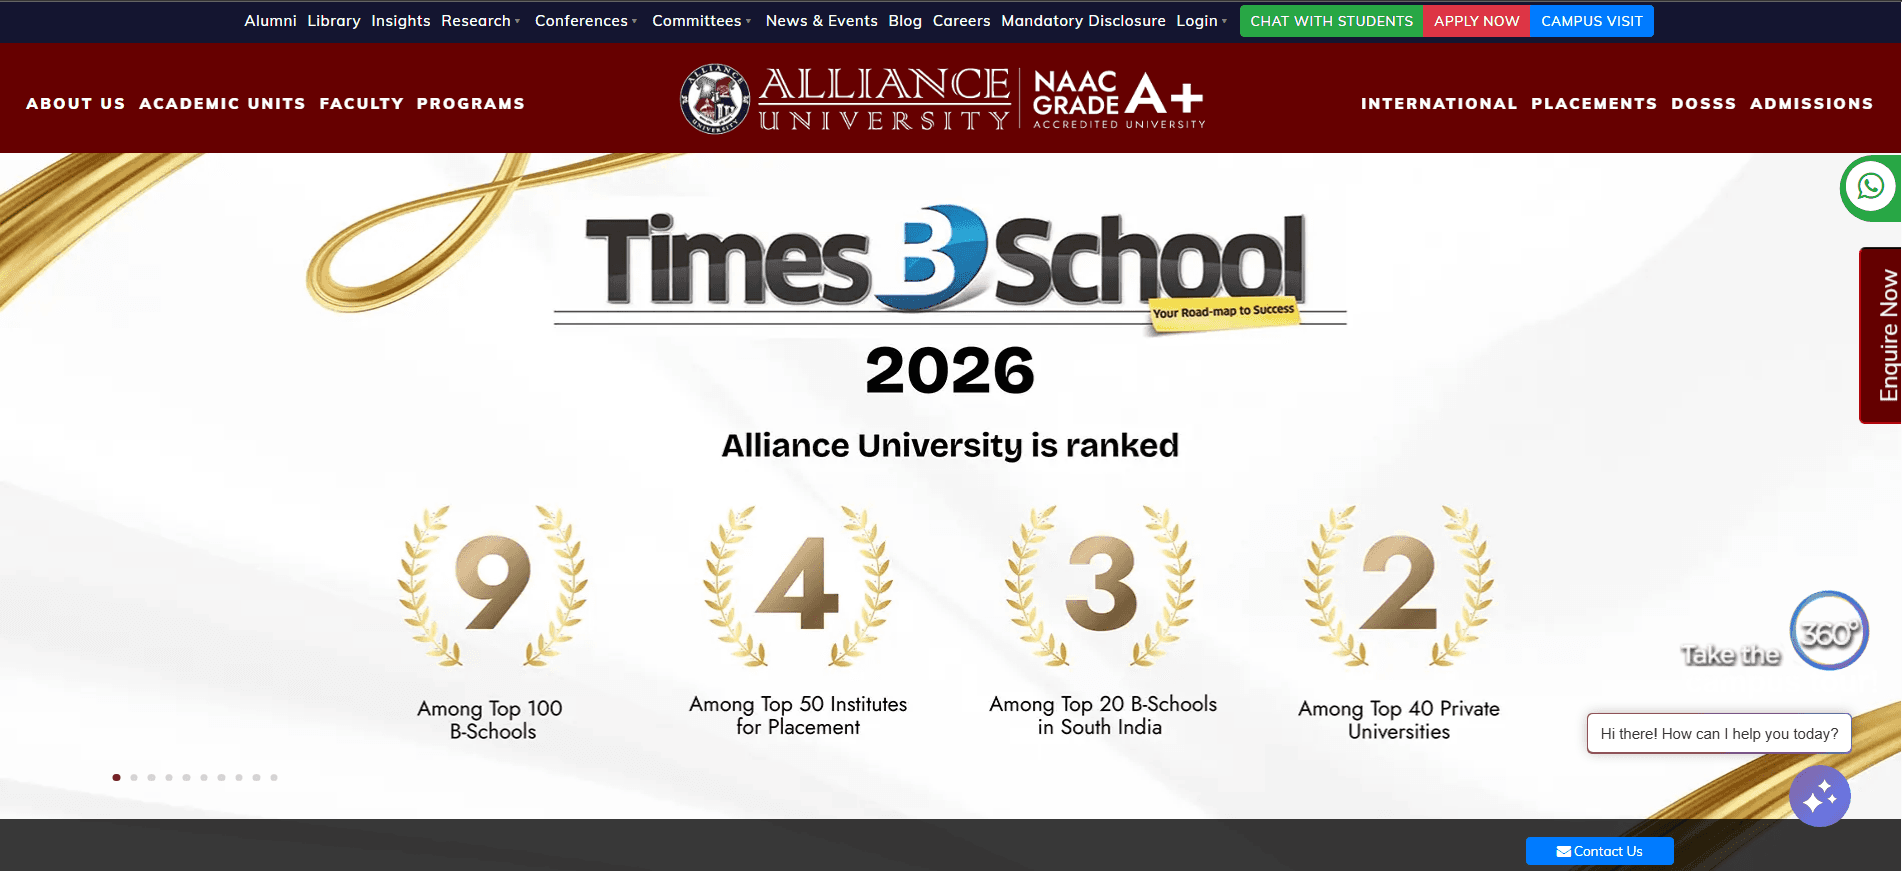
Task: Select the third carousel slide dot
Action: coord(152,777)
